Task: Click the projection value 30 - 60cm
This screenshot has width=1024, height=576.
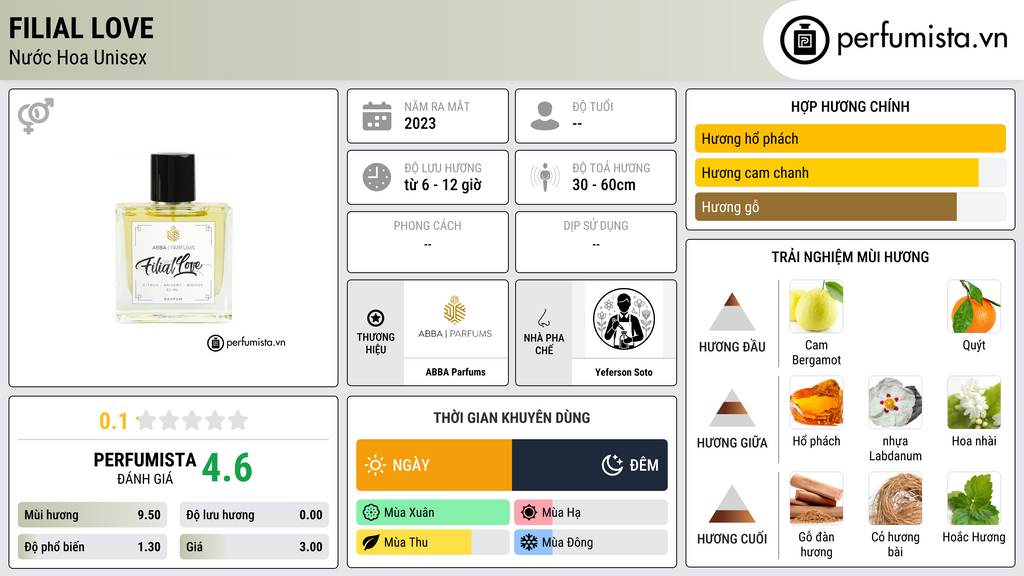Action: click(604, 185)
